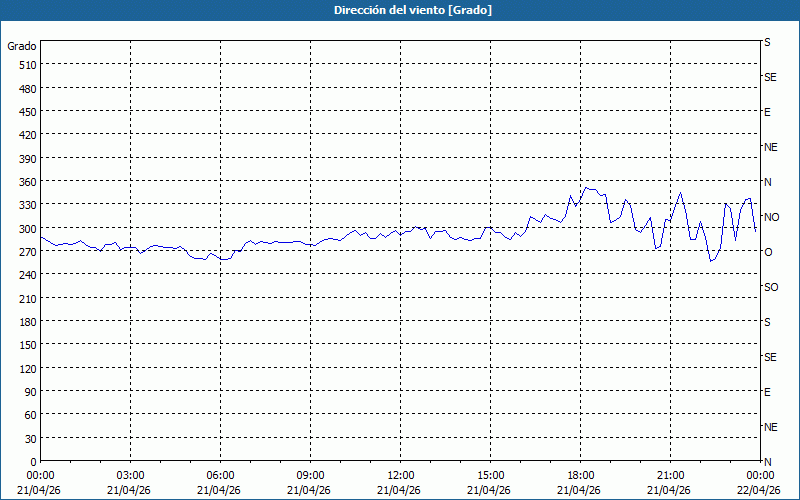Screen dimensions: 800x500
Task: Select the 15:00 time label
Action: (491, 475)
